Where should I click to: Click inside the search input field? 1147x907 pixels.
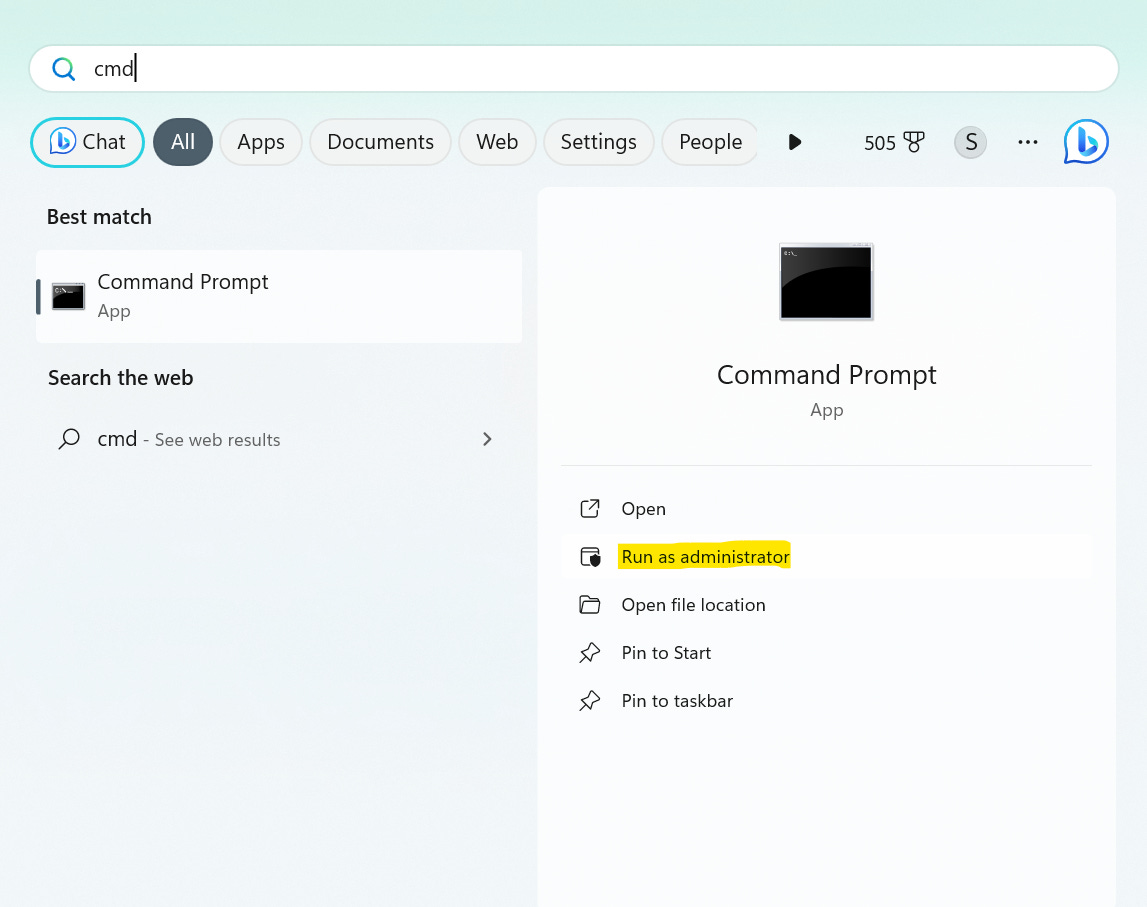click(x=400, y=68)
